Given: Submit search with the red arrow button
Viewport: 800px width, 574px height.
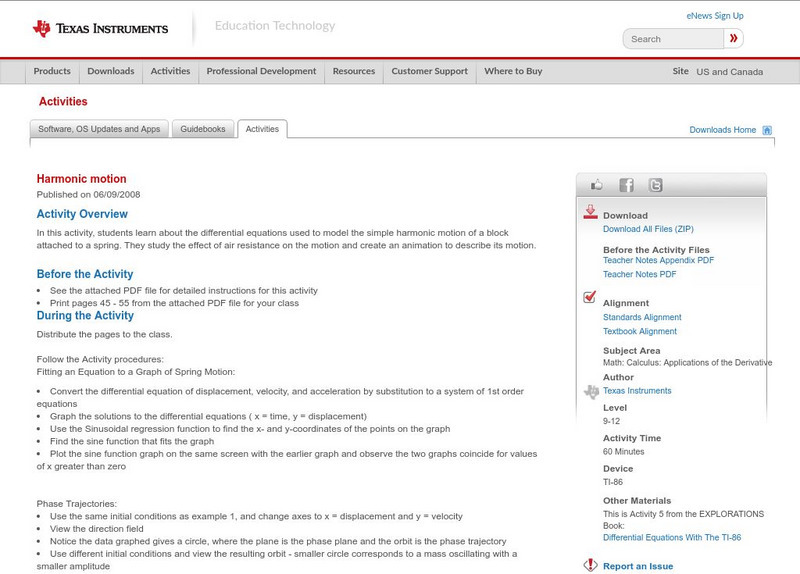Looking at the screenshot, I should pyautogui.click(x=733, y=38).
